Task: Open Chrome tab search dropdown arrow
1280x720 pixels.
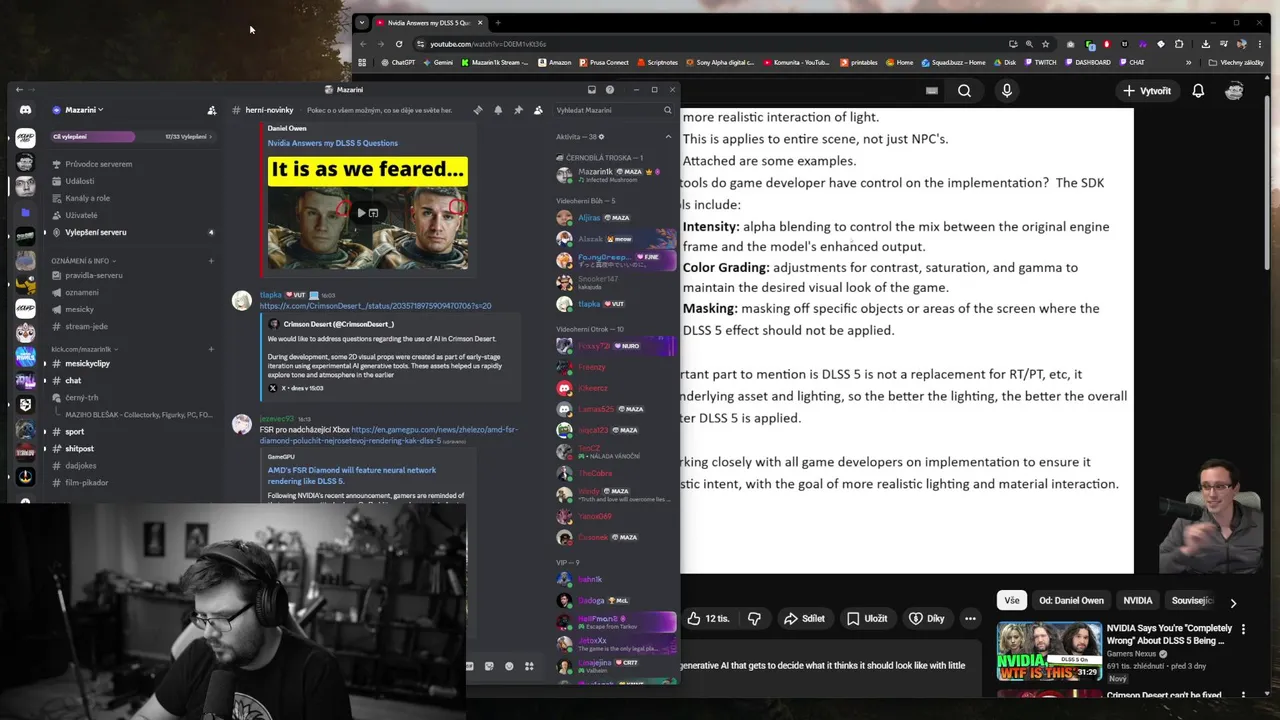Action: click(362, 22)
